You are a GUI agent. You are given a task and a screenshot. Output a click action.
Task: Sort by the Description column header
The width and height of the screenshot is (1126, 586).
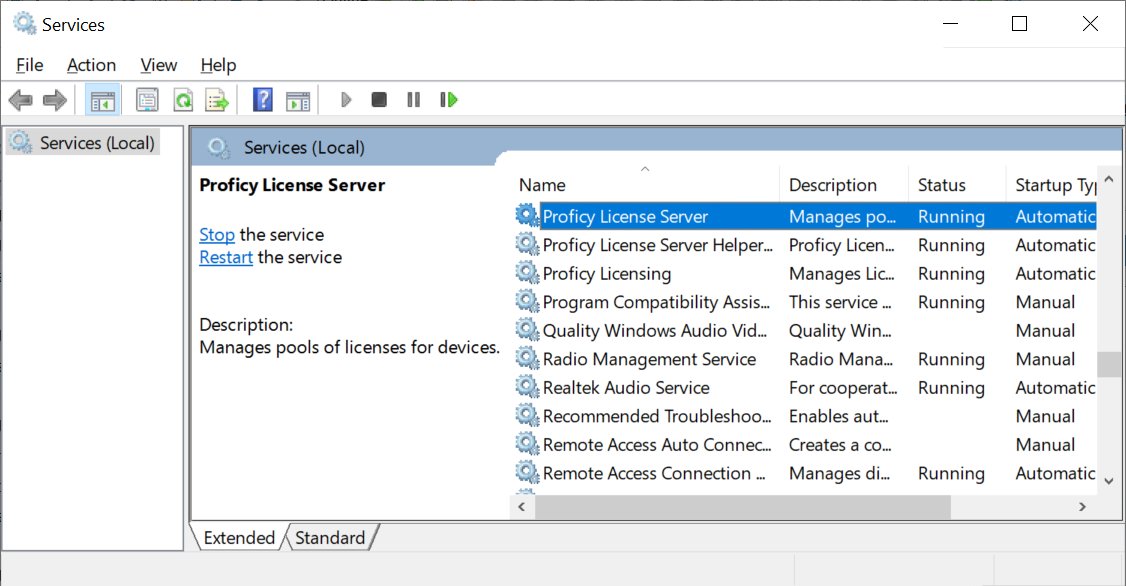[x=844, y=185]
